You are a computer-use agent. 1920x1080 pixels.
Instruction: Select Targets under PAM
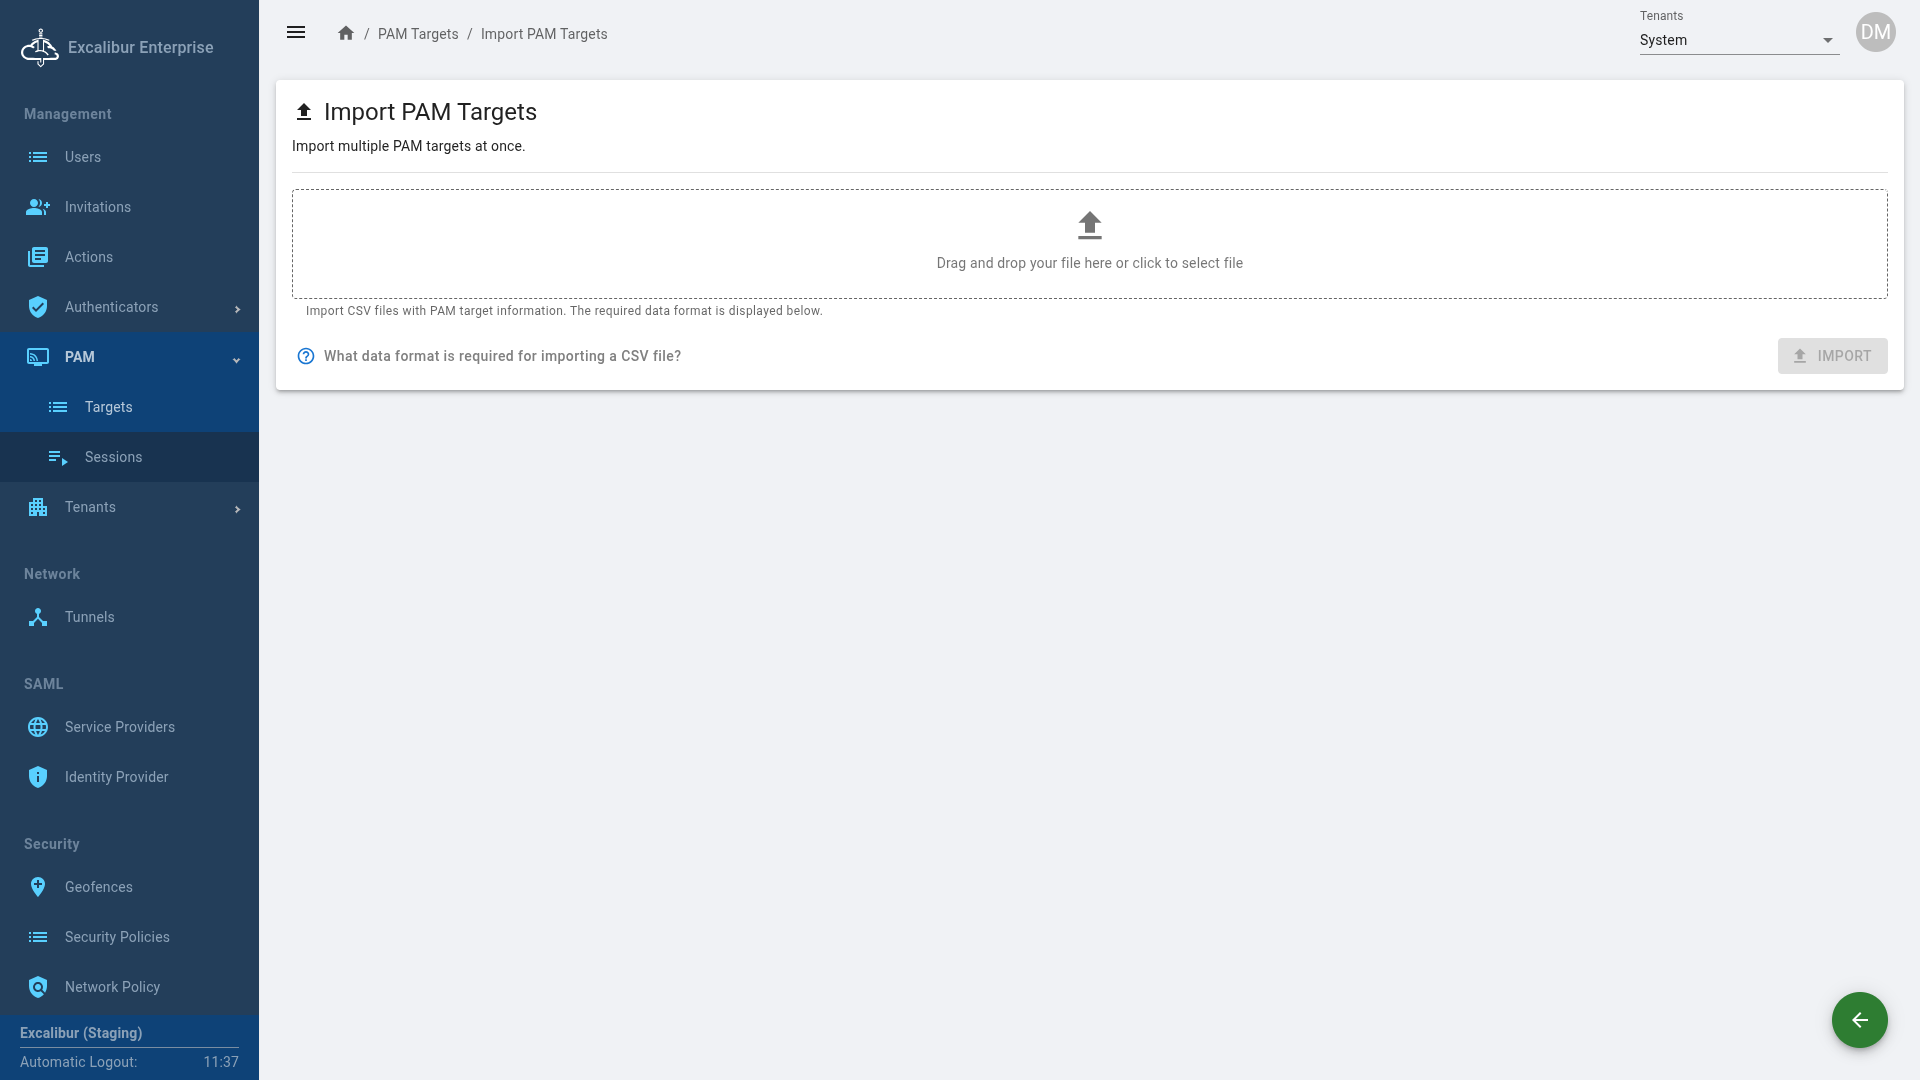pos(108,407)
